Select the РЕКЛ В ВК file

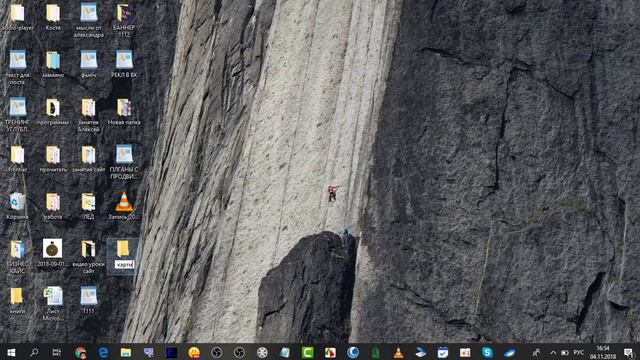(x=124, y=64)
